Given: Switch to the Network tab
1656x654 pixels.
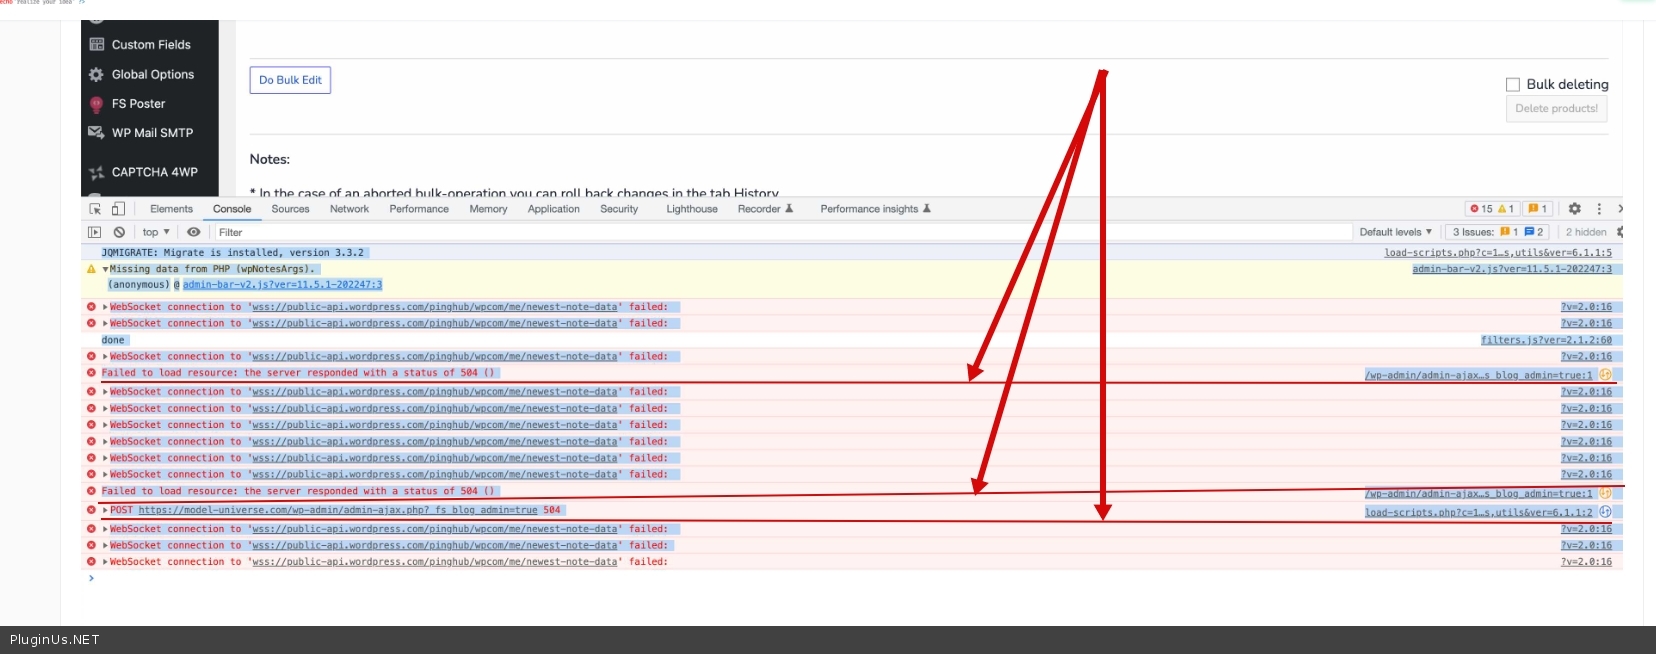Looking at the screenshot, I should [x=349, y=209].
